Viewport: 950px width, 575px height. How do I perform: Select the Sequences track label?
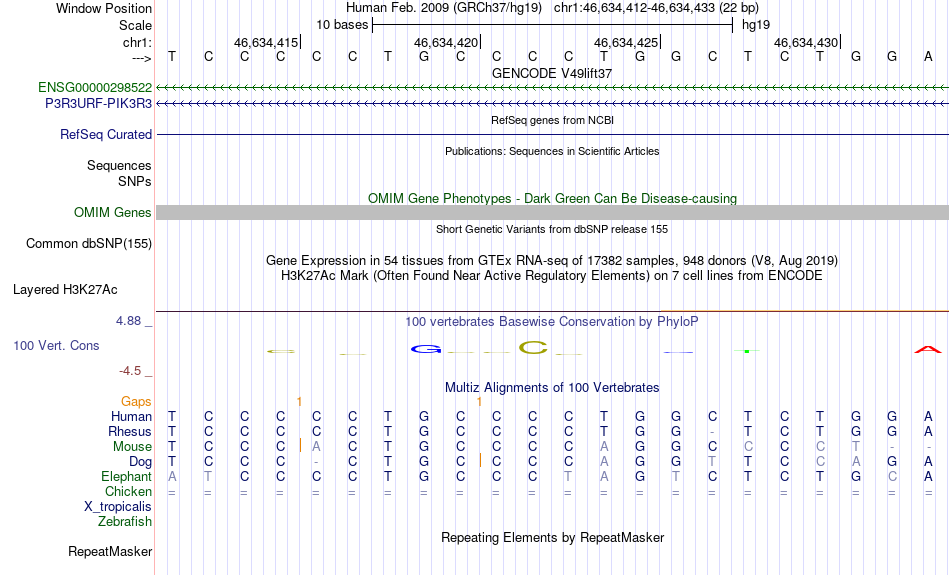coord(119,165)
